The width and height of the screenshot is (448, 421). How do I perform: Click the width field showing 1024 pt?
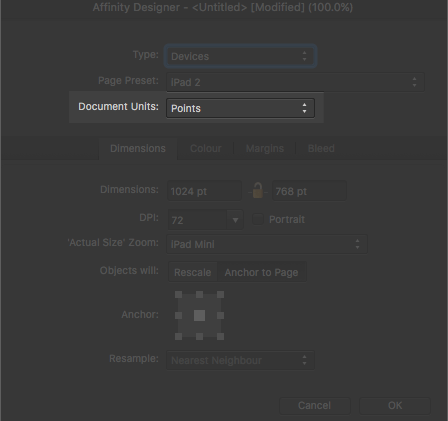(204, 191)
